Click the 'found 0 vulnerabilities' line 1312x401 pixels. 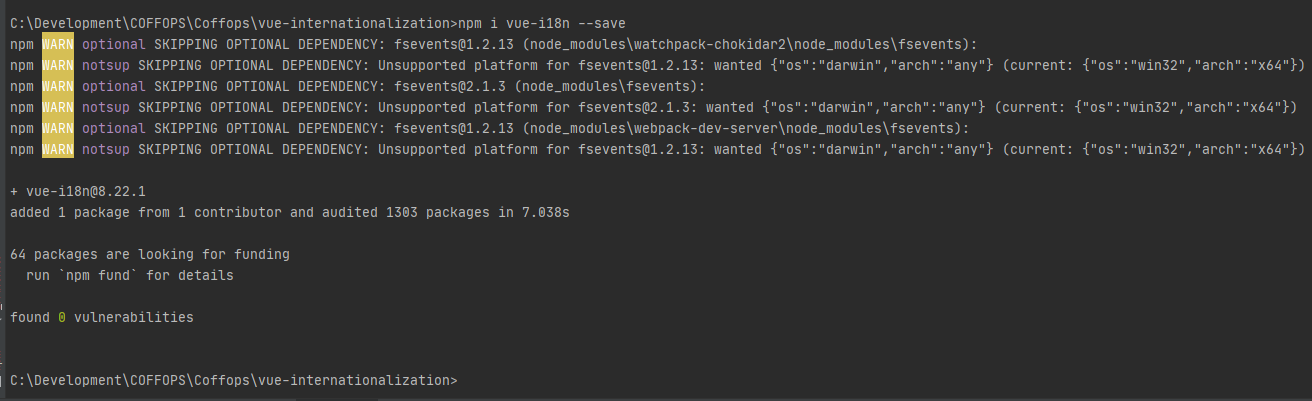pyautogui.click(x=102, y=317)
